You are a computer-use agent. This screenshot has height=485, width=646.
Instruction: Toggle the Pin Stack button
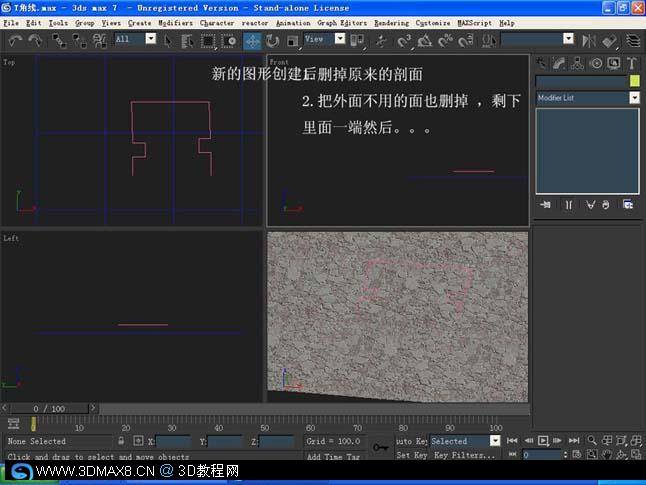[545, 204]
